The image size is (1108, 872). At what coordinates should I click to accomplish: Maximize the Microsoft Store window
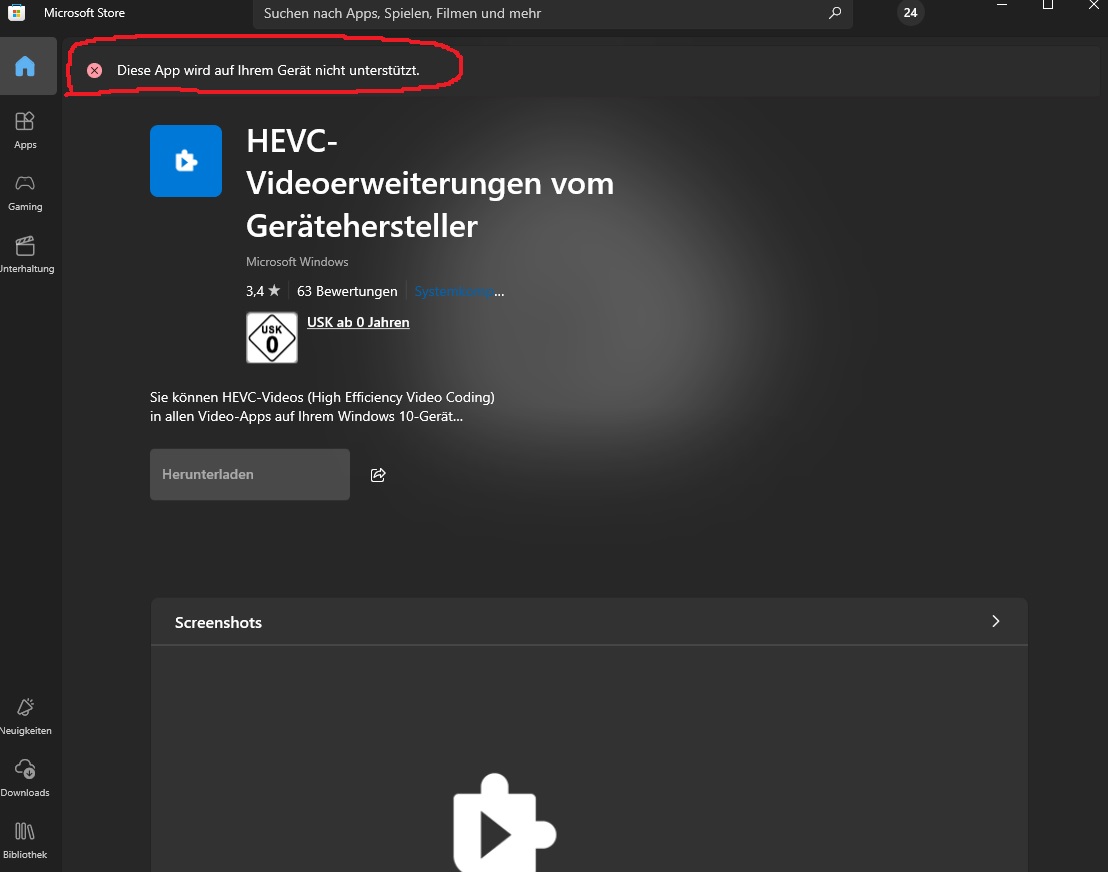point(1048,6)
